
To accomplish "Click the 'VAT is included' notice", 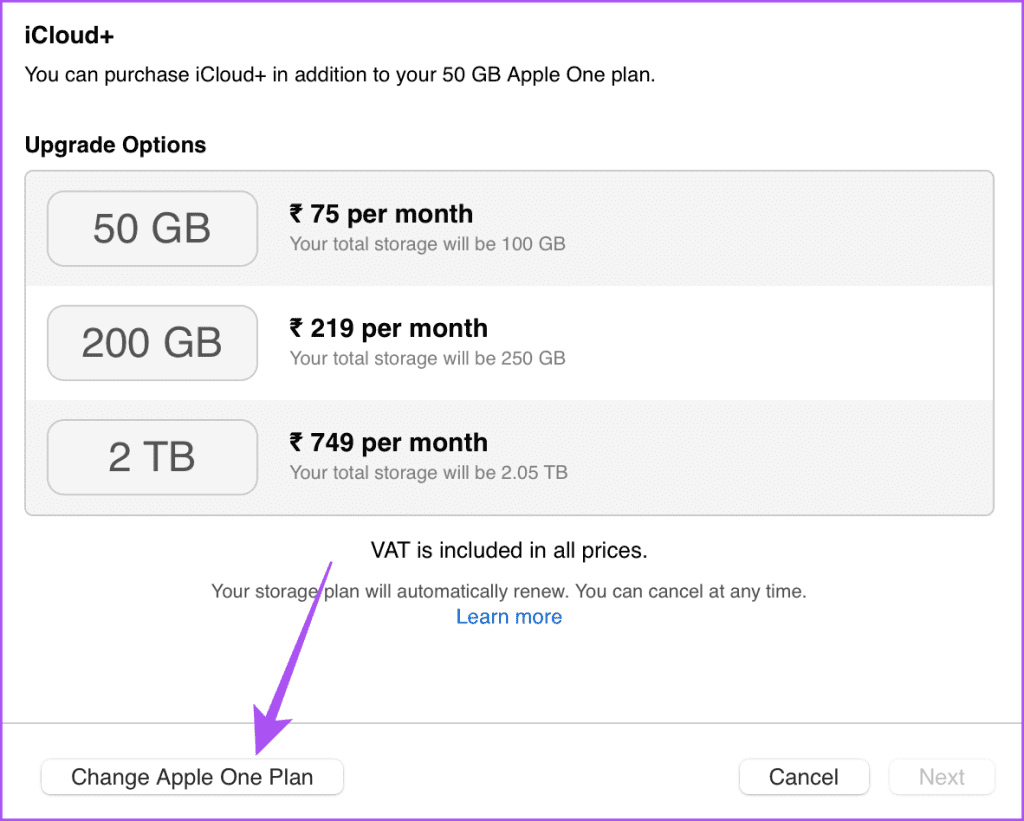I will point(509,551).
